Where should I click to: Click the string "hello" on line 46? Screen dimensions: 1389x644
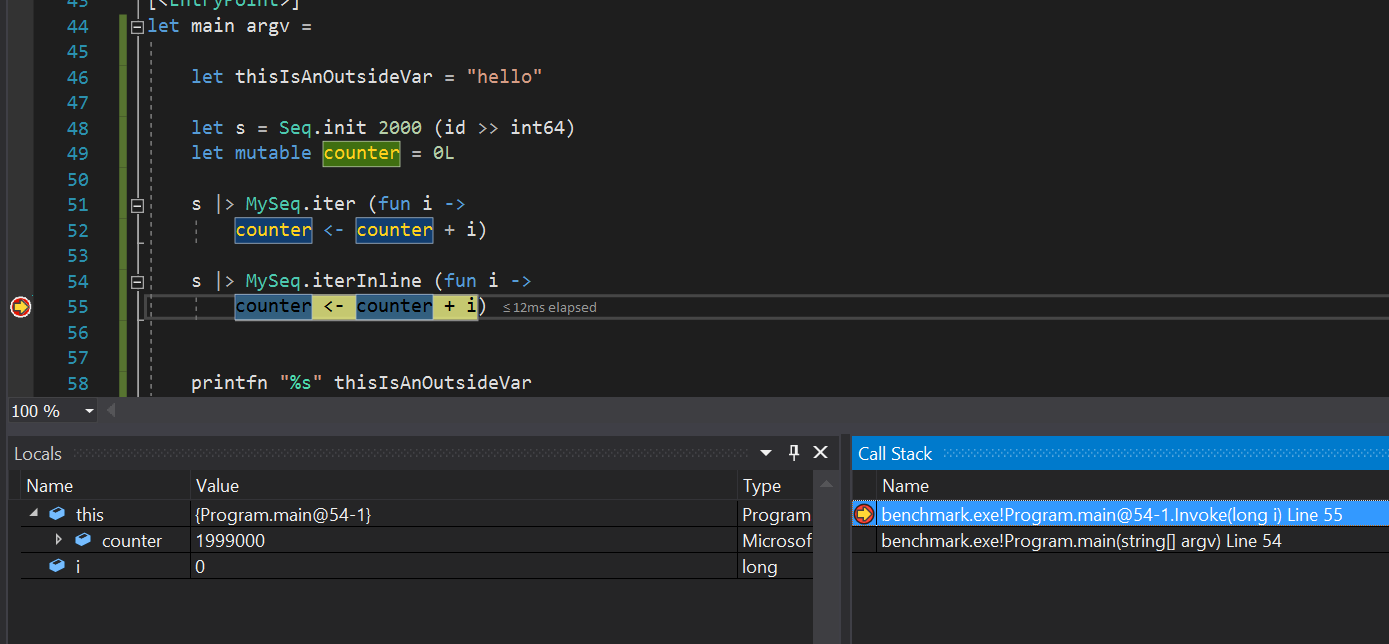pyautogui.click(x=503, y=77)
